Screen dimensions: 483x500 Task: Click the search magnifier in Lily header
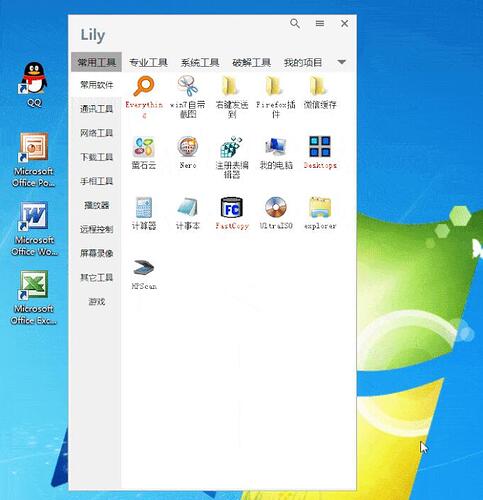[x=295, y=24]
